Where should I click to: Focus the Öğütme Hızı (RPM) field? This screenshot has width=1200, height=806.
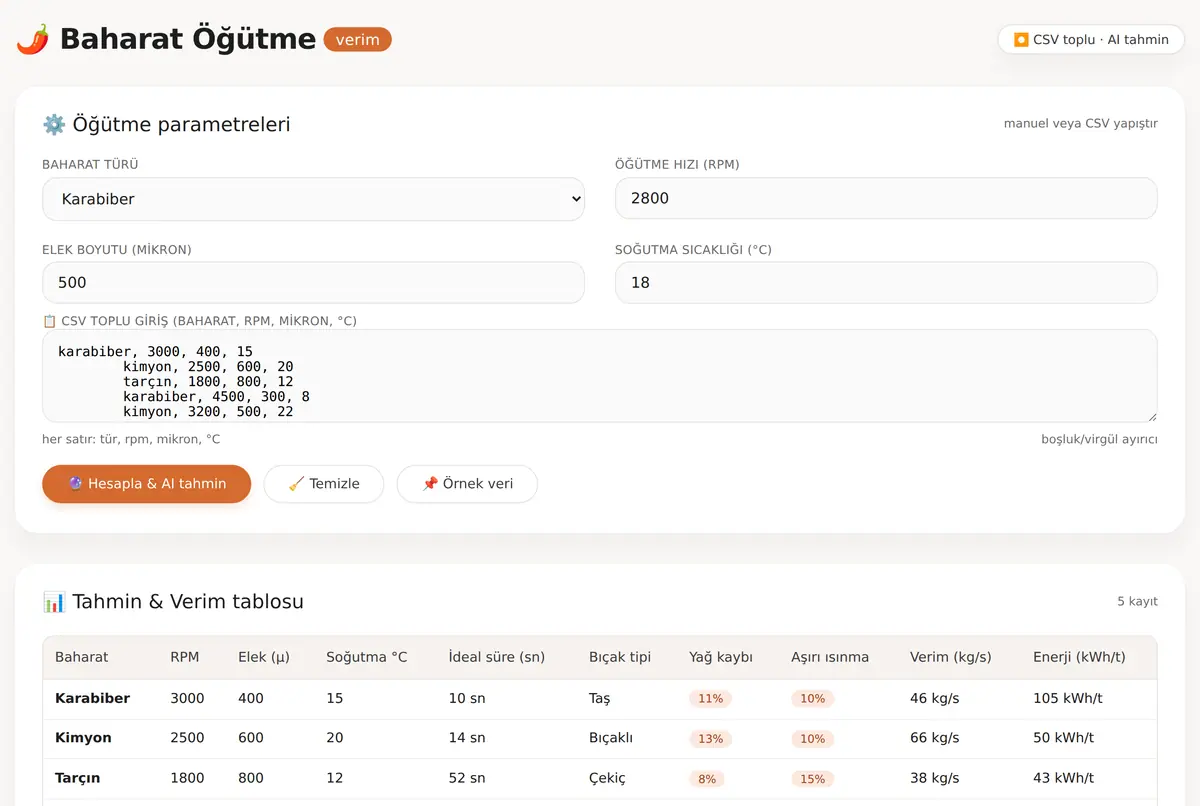886,198
